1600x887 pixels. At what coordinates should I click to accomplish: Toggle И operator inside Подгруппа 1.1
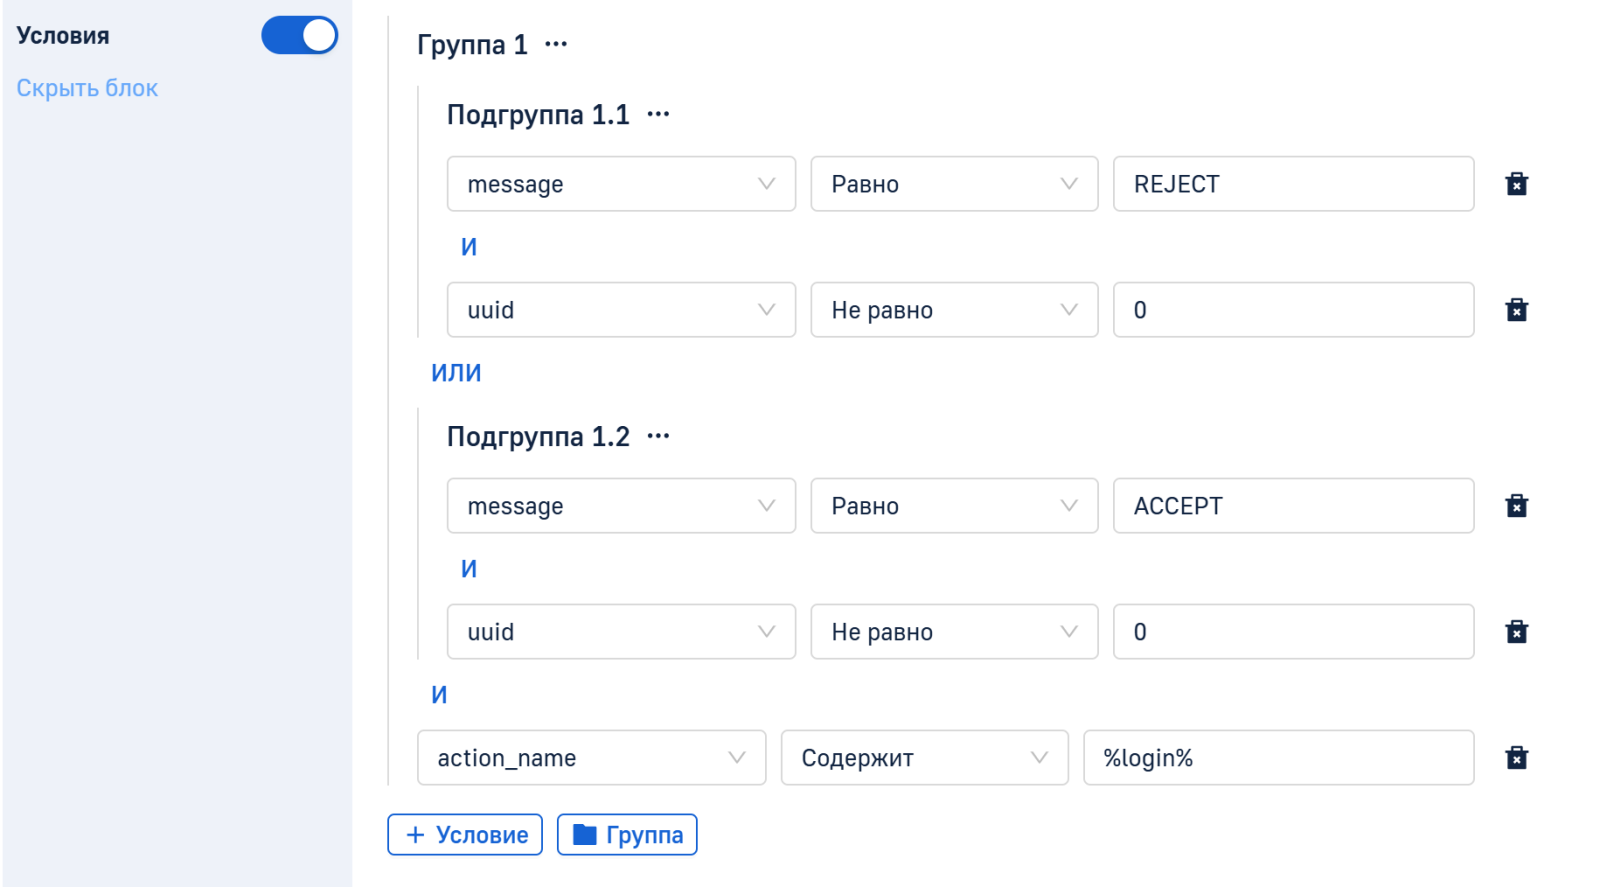click(468, 247)
